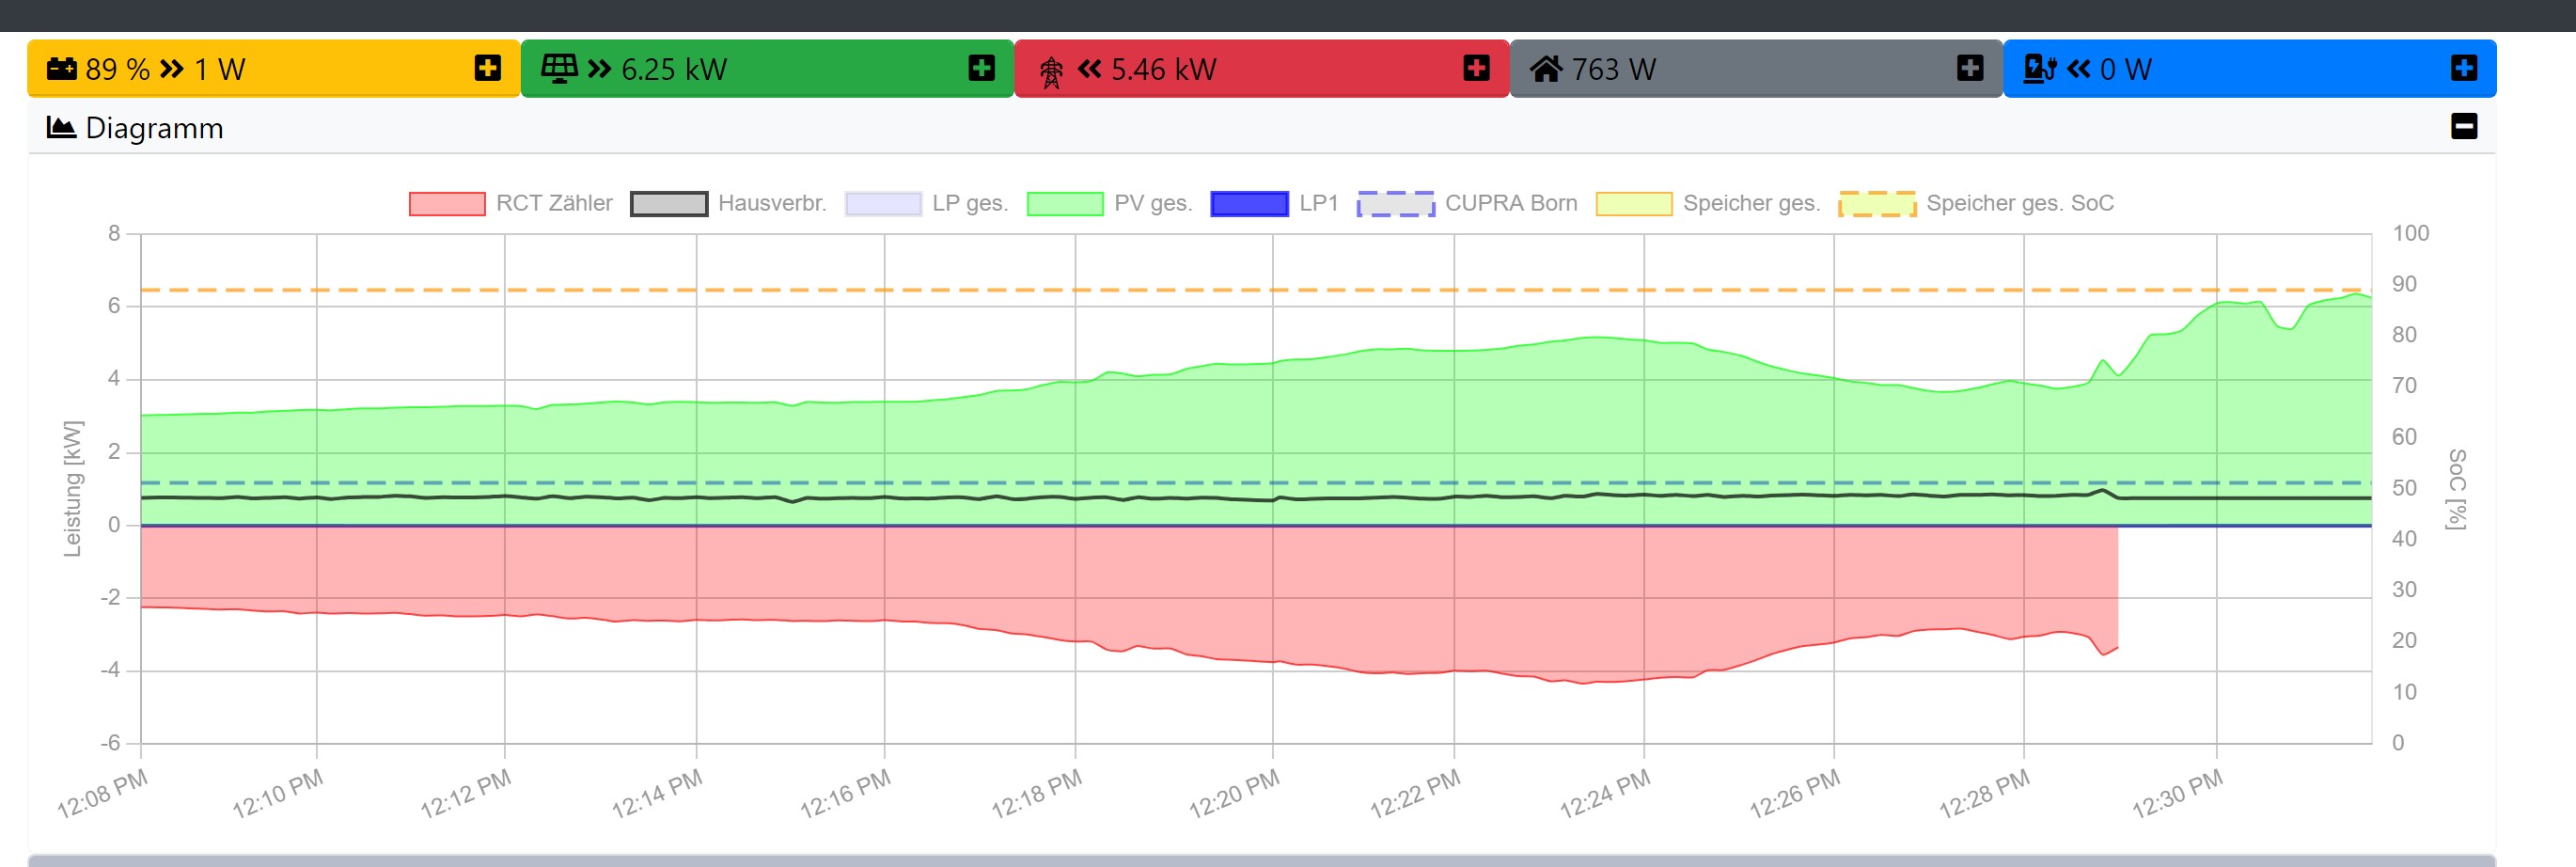The image size is (2576, 867).
Task: Toggle Speicher ges. SoC dashed swatch
Action: 1877,204
